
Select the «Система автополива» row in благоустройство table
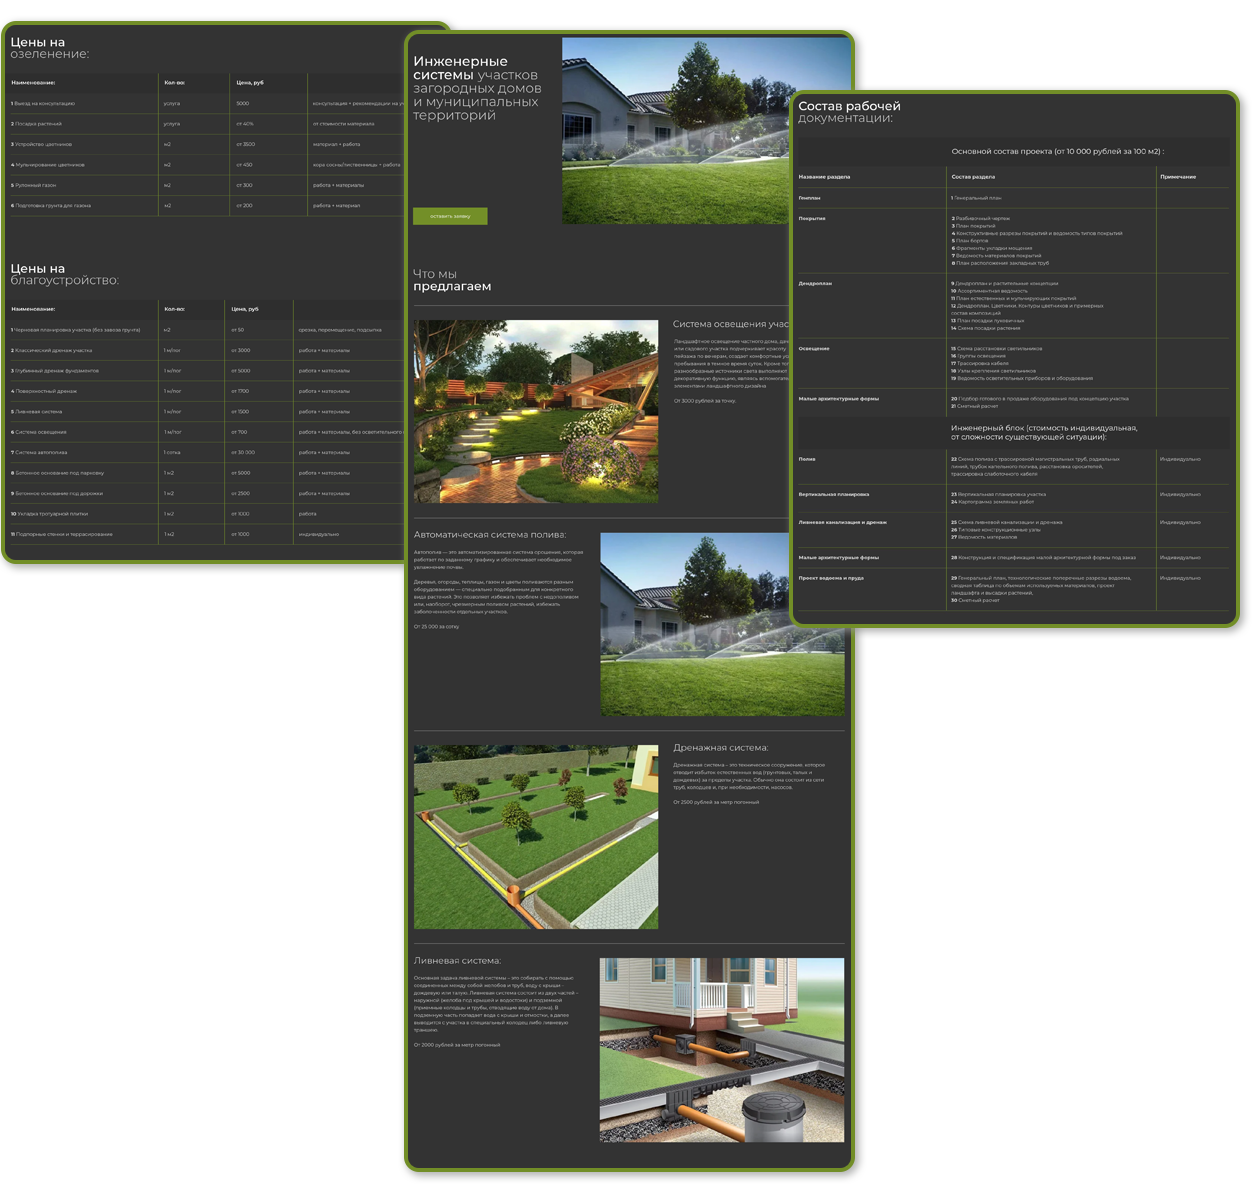click(x=42, y=452)
